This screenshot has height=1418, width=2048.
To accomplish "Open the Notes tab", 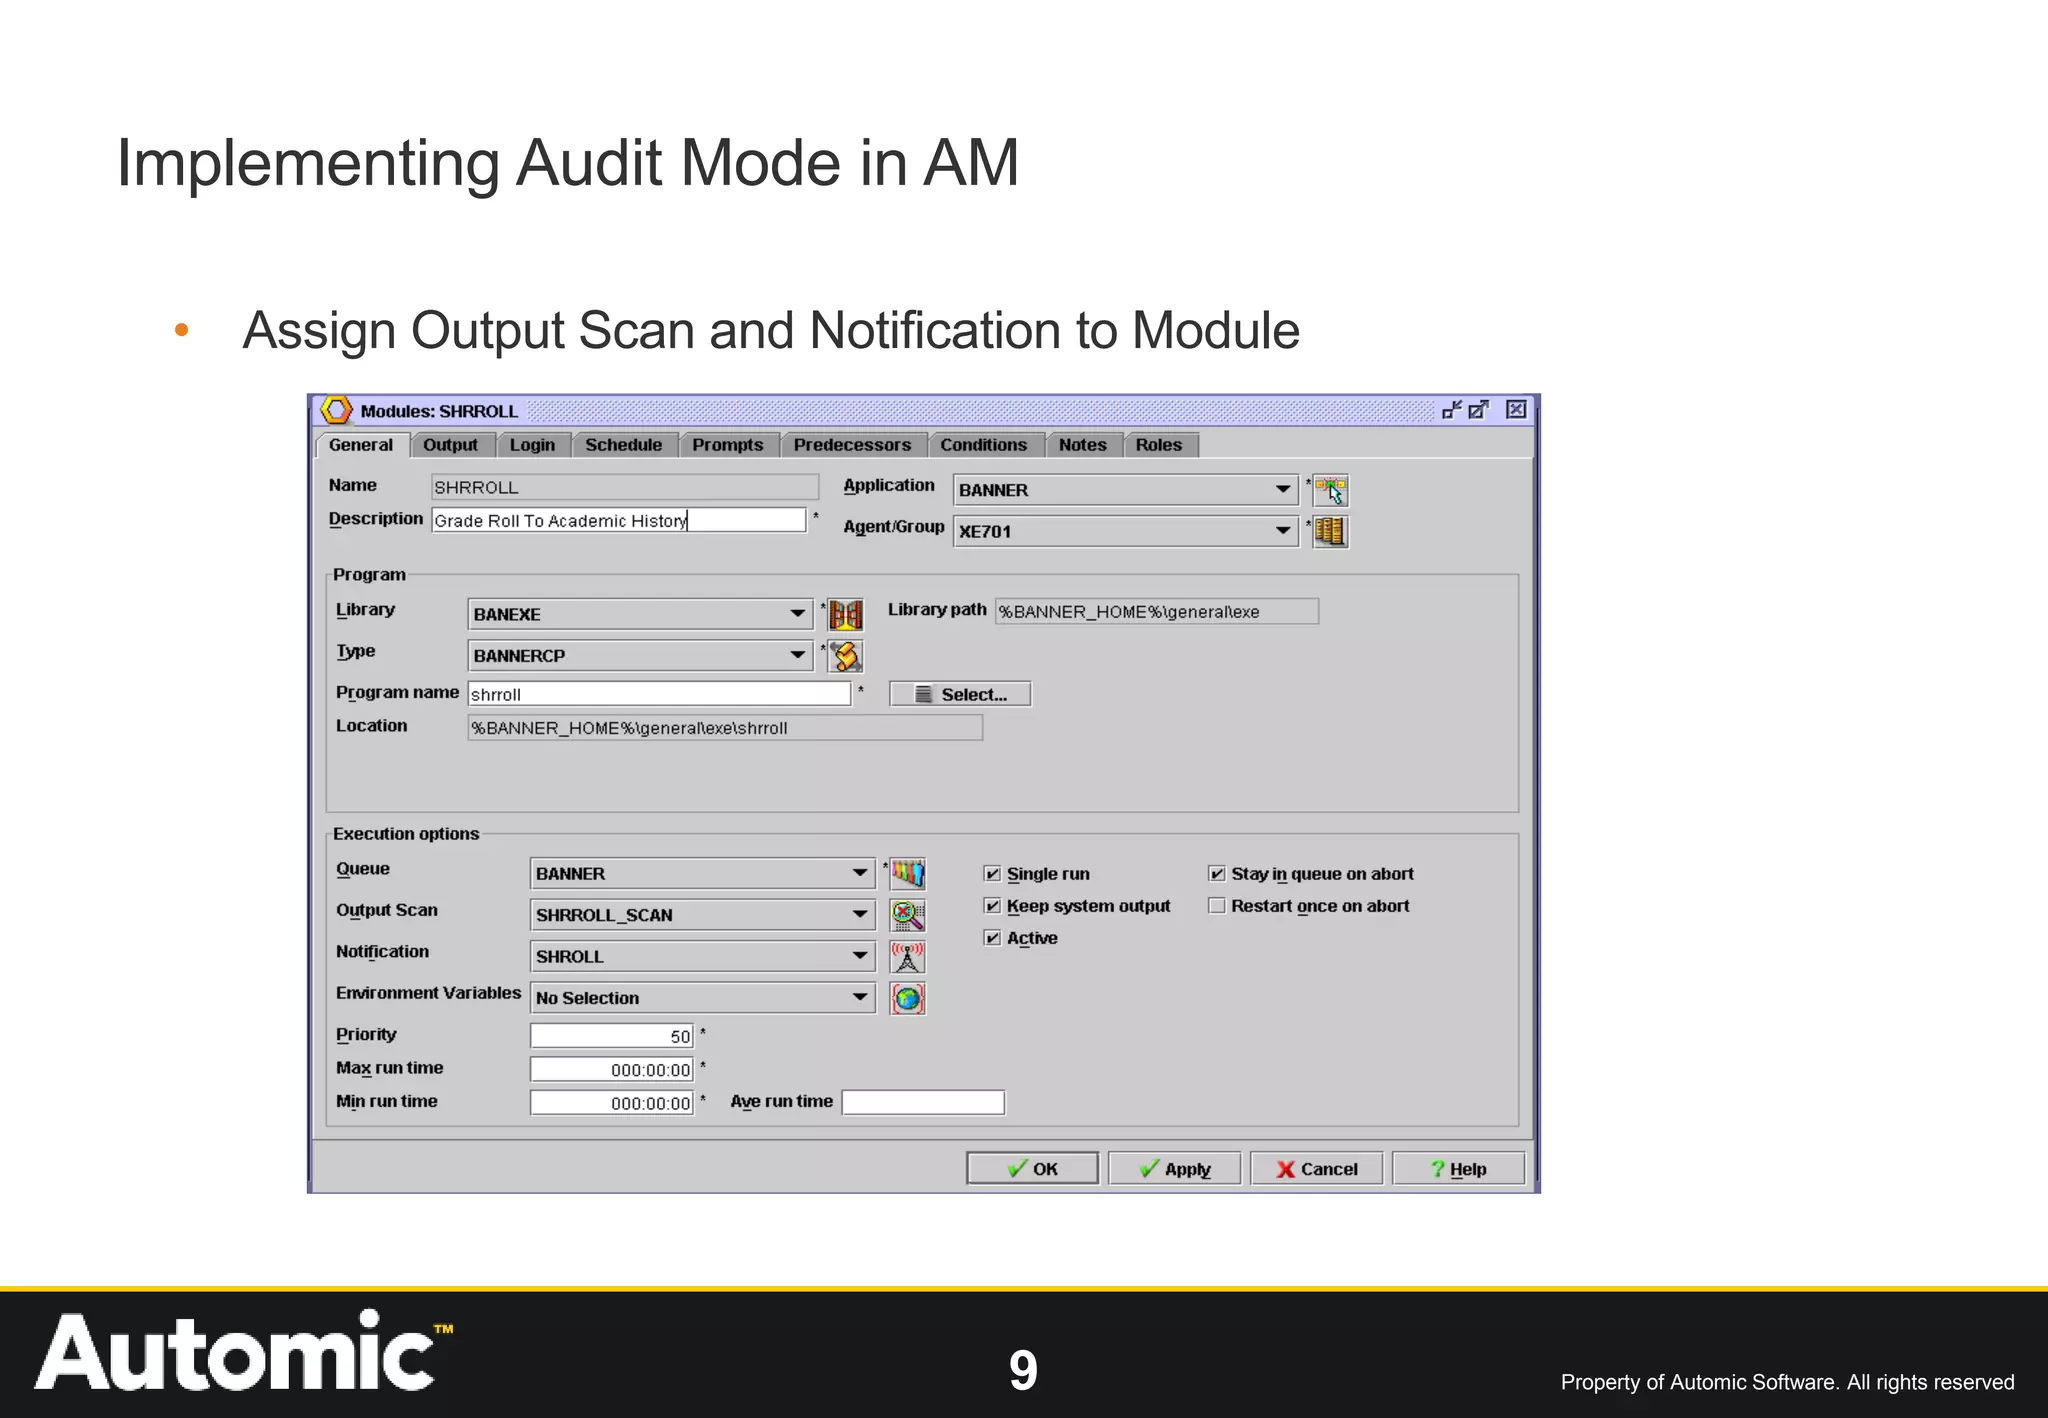I will tap(1083, 445).
